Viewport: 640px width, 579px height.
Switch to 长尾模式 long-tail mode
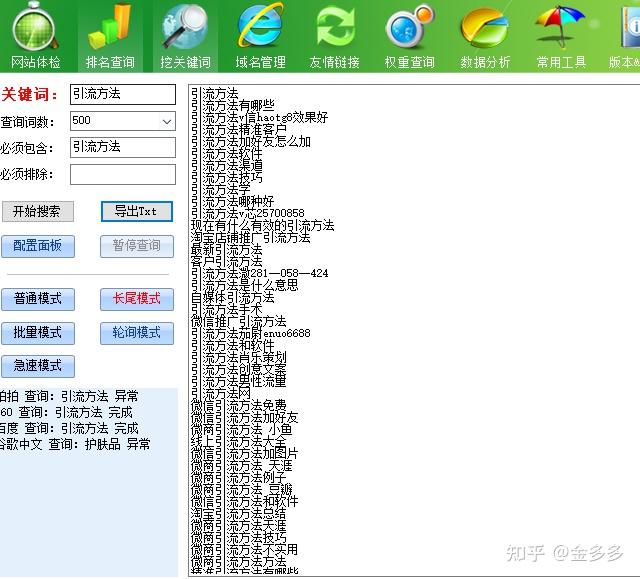click(137, 299)
